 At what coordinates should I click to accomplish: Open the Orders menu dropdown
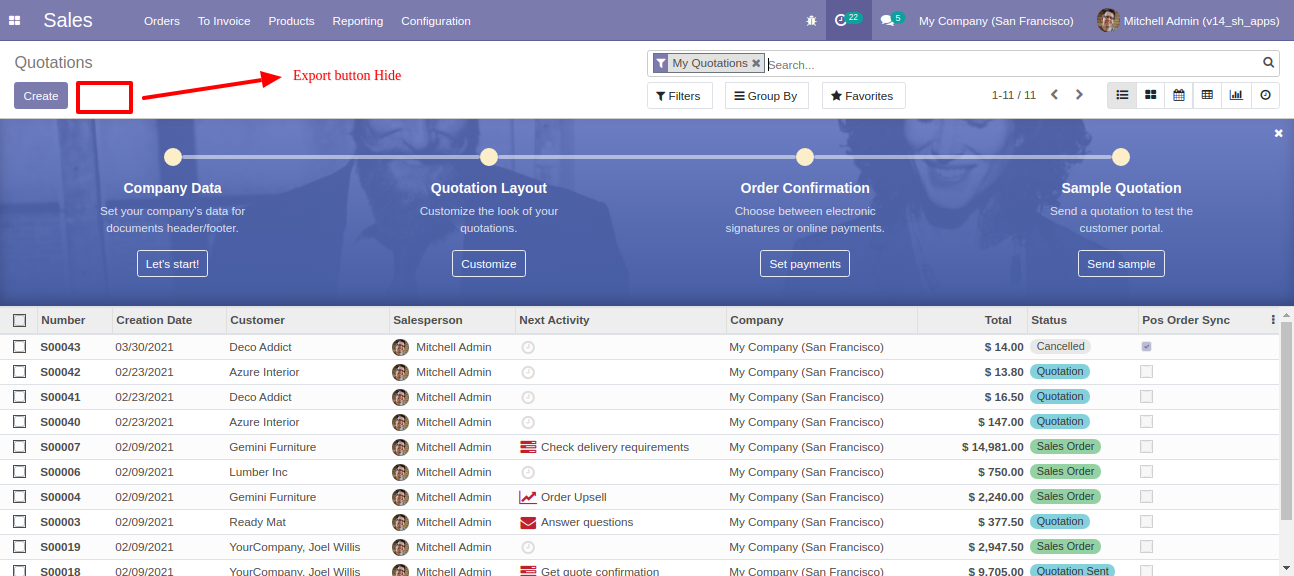coord(161,21)
